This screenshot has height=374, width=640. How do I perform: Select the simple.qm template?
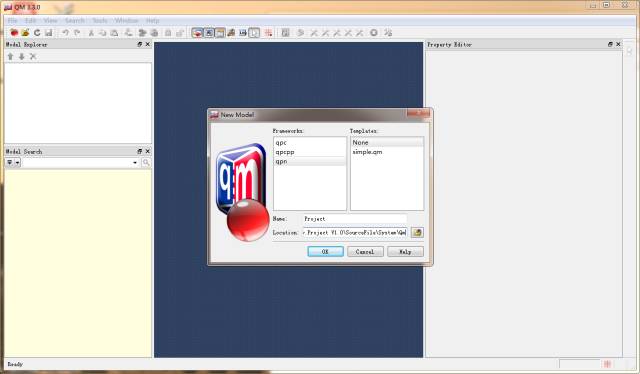tap(387, 152)
